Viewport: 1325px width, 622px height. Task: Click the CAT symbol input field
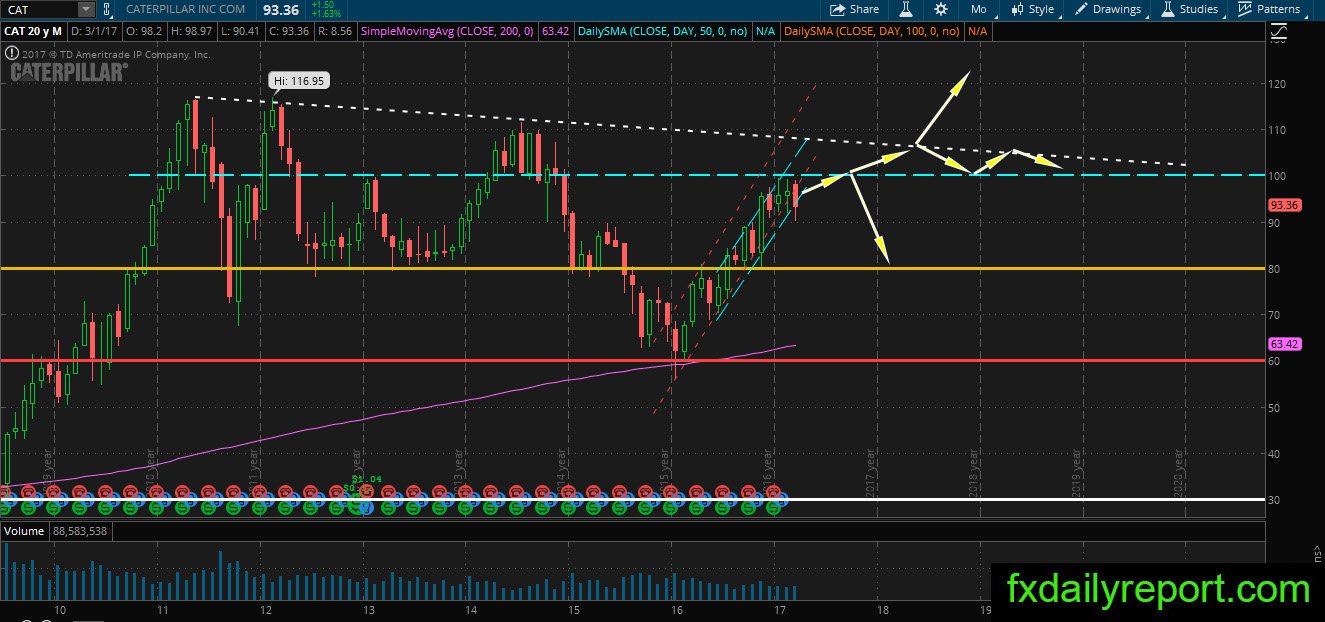coord(38,9)
